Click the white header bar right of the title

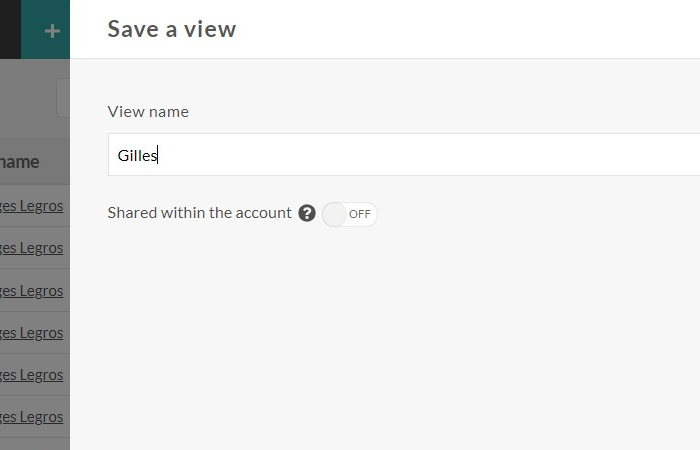(x=480, y=29)
